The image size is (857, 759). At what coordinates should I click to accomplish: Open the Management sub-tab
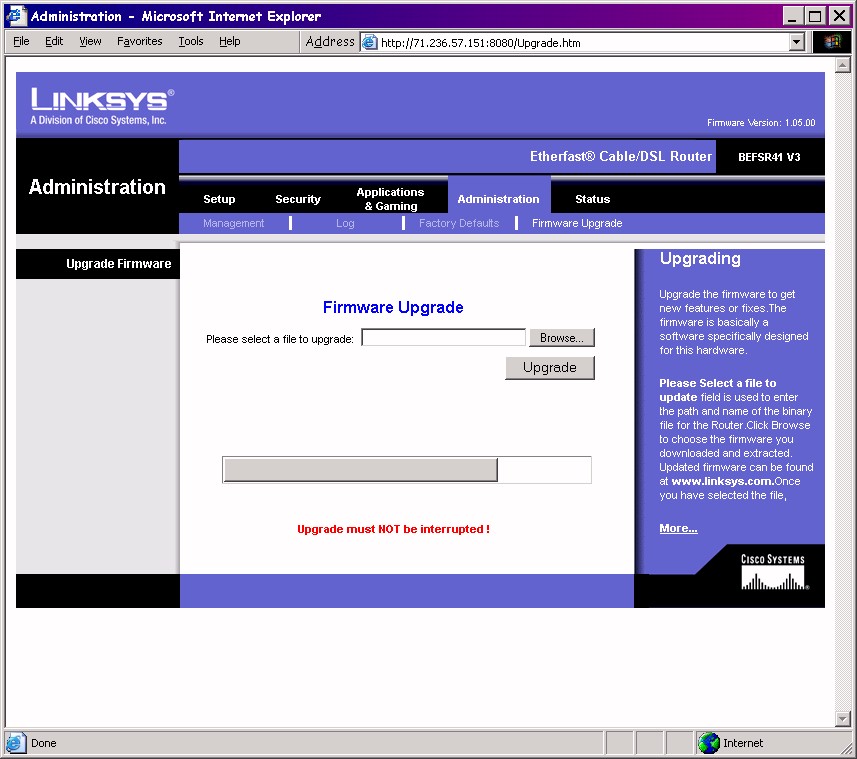coord(233,223)
